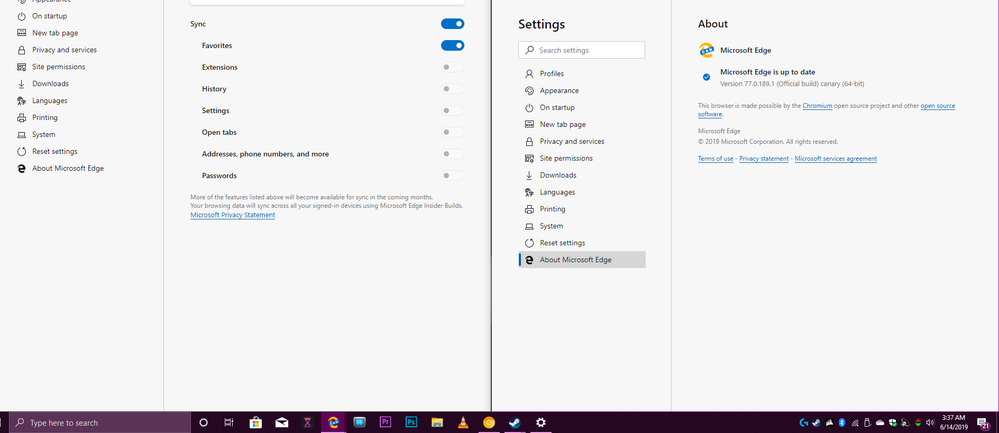Switch to Edge Canary taskbar button

coord(333,422)
